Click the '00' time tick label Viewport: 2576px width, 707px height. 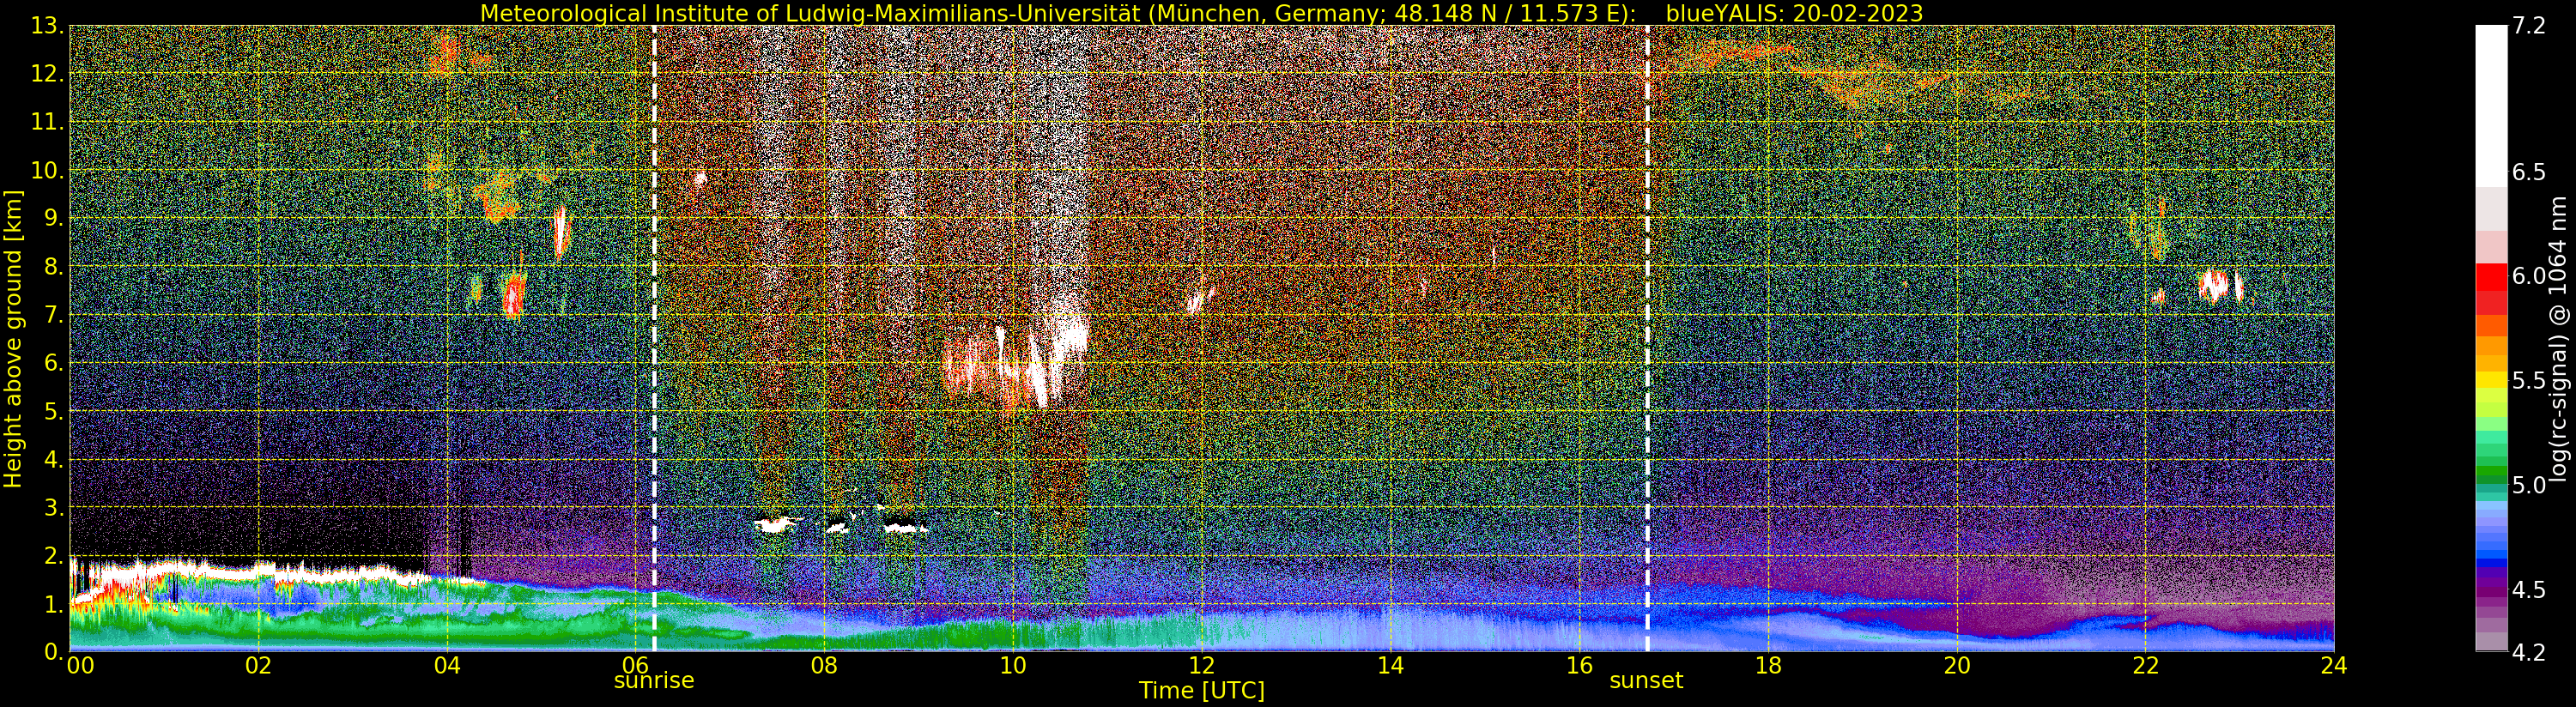click(80, 665)
